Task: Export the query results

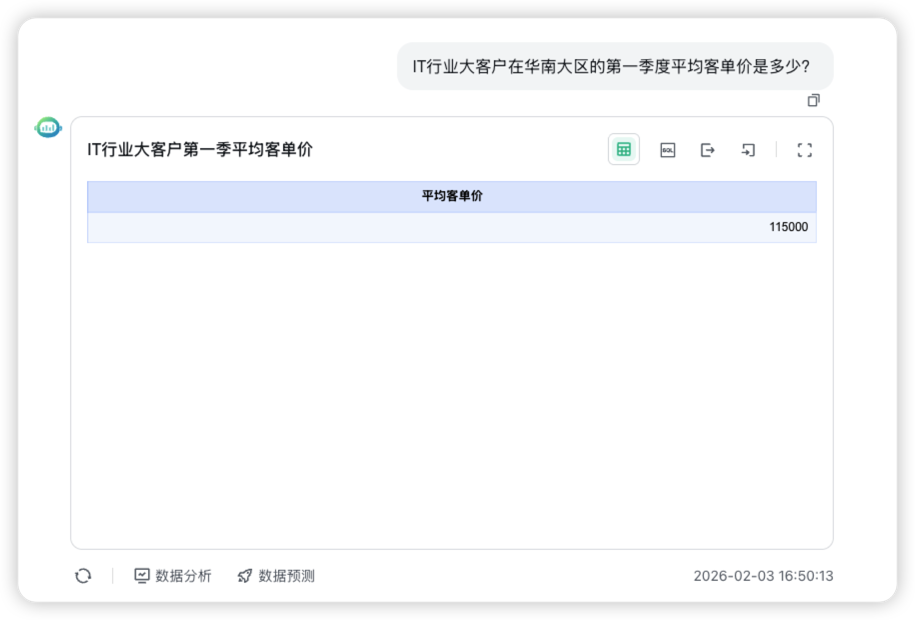Action: point(708,149)
